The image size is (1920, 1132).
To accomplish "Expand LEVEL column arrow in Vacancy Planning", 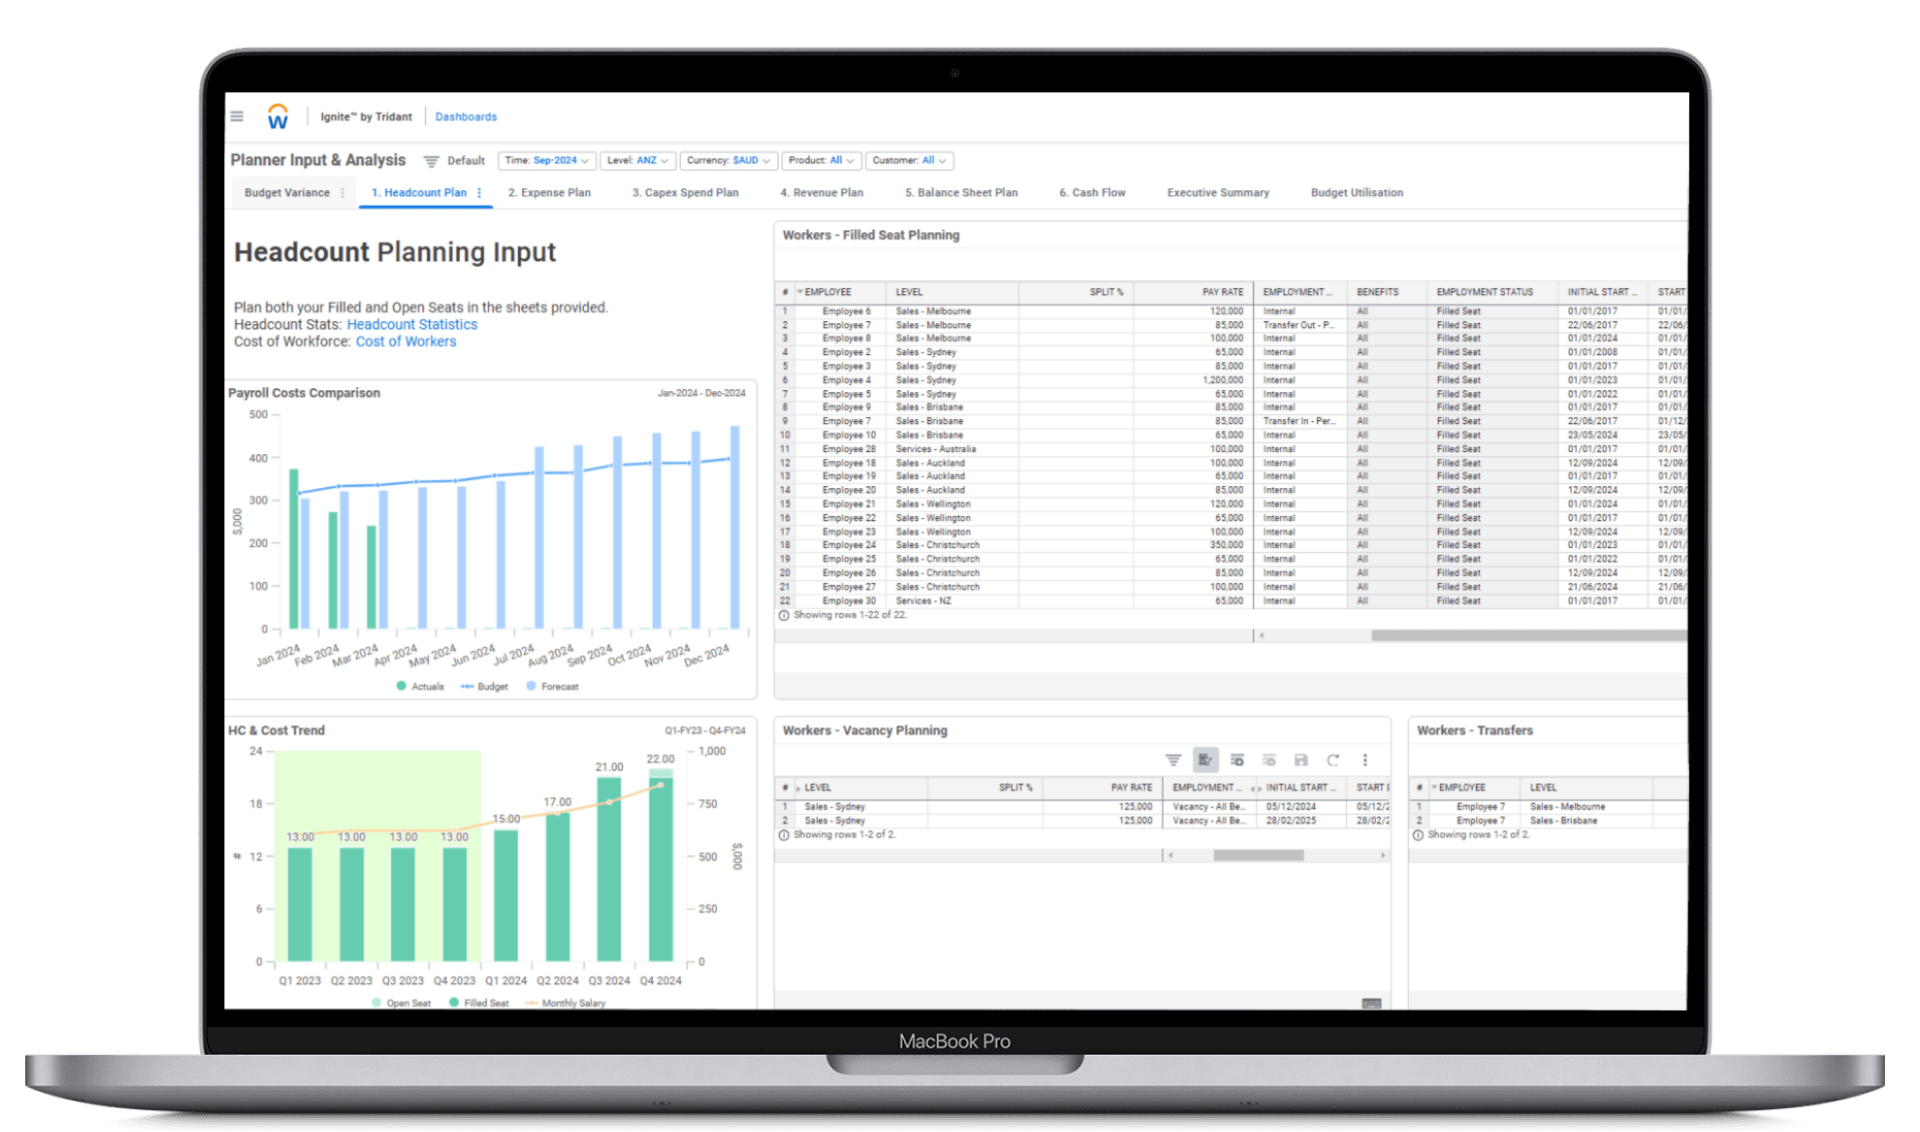I will tap(798, 788).
